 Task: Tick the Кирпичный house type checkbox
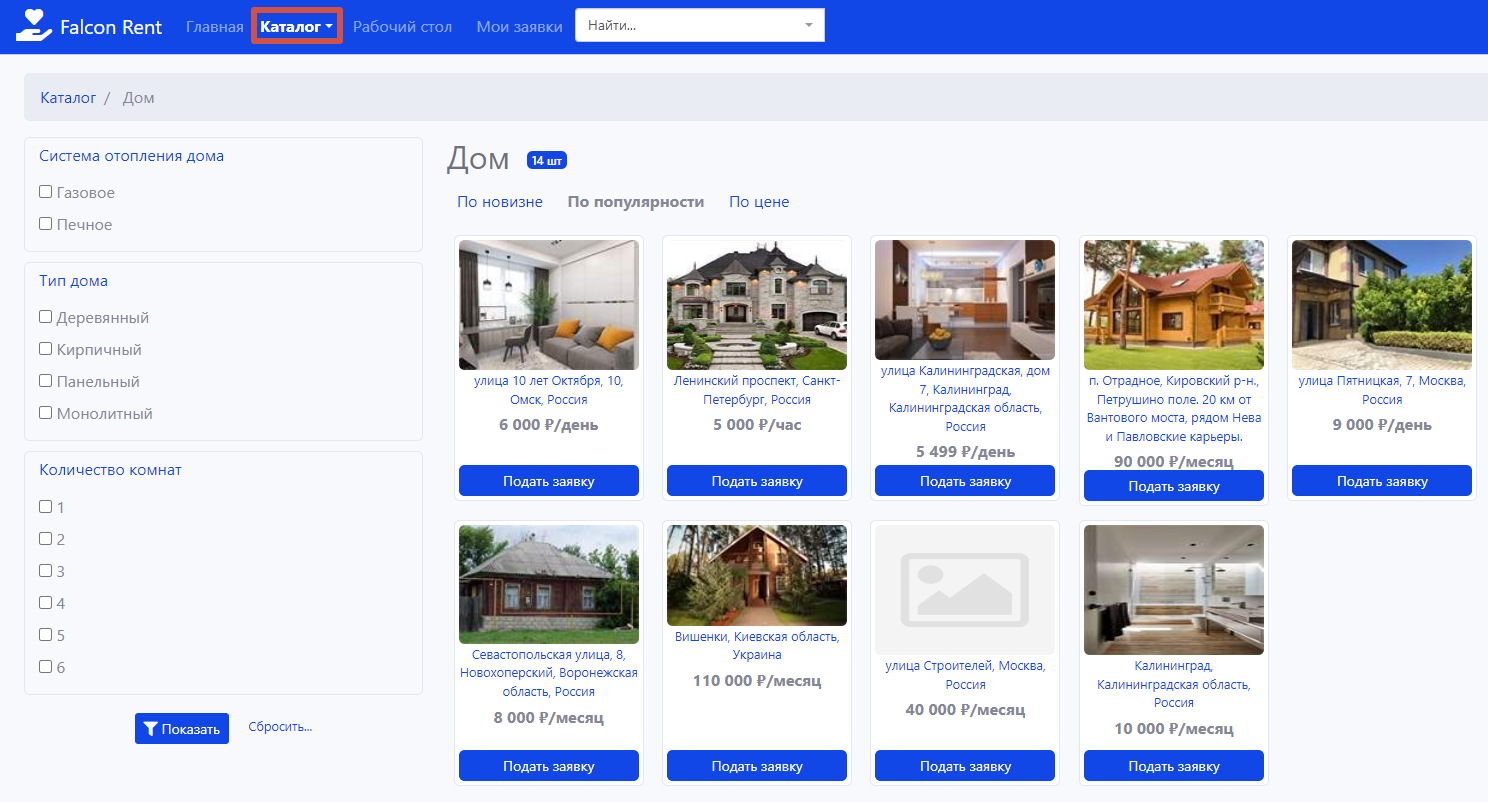coord(46,349)
